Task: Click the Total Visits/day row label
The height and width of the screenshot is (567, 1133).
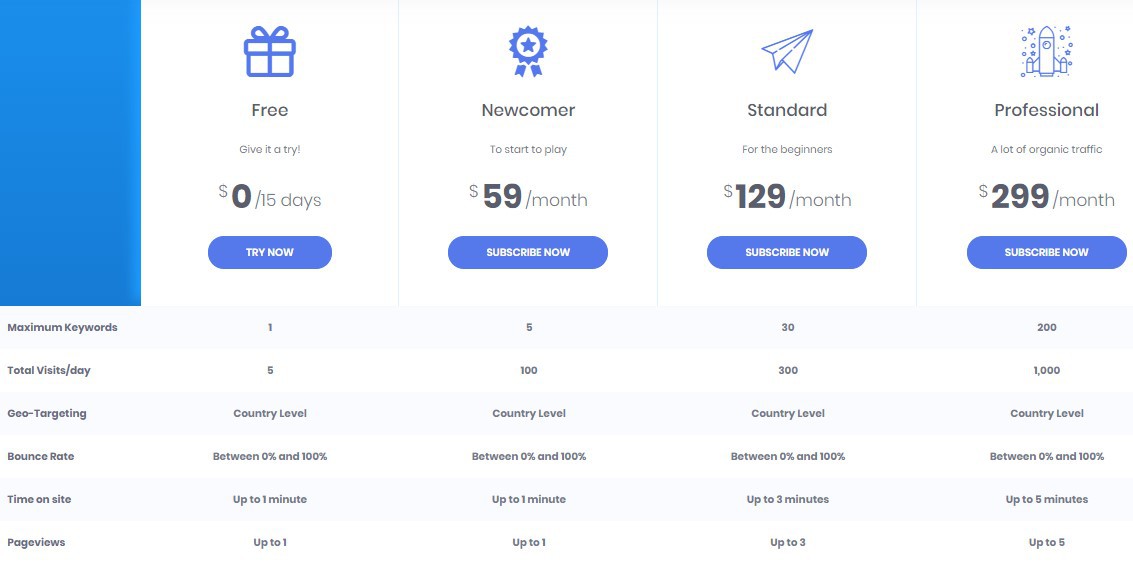Action: pyautogui.click(x=49, y=370)
